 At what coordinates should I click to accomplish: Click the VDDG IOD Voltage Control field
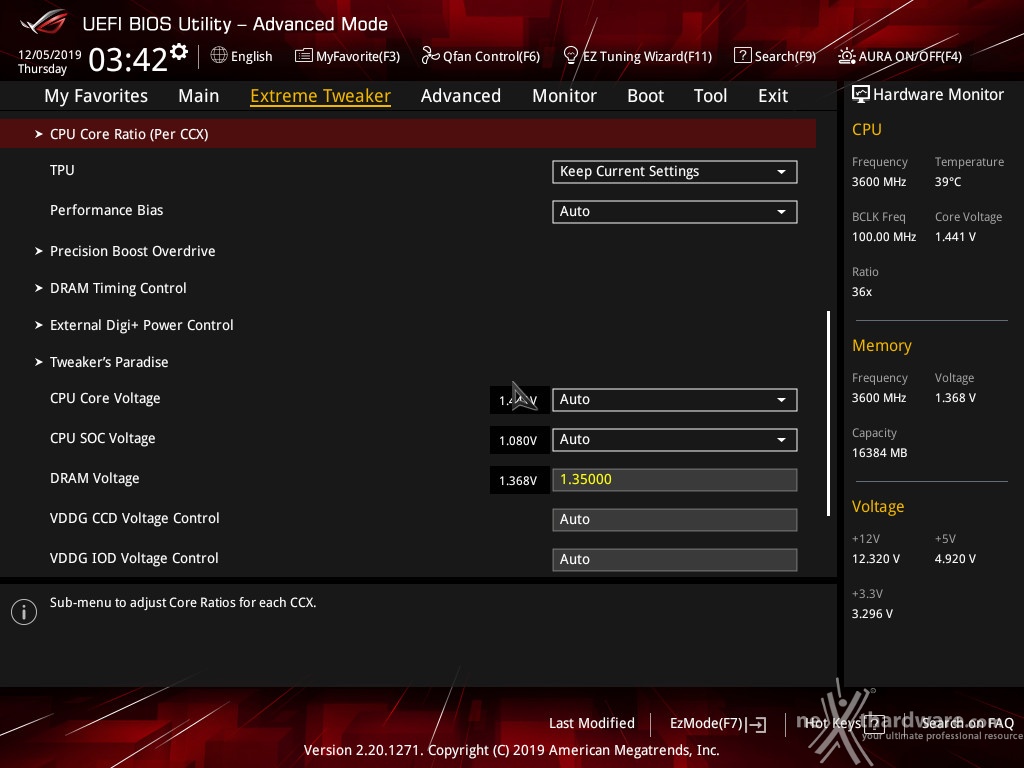click(x=675, y=560)
